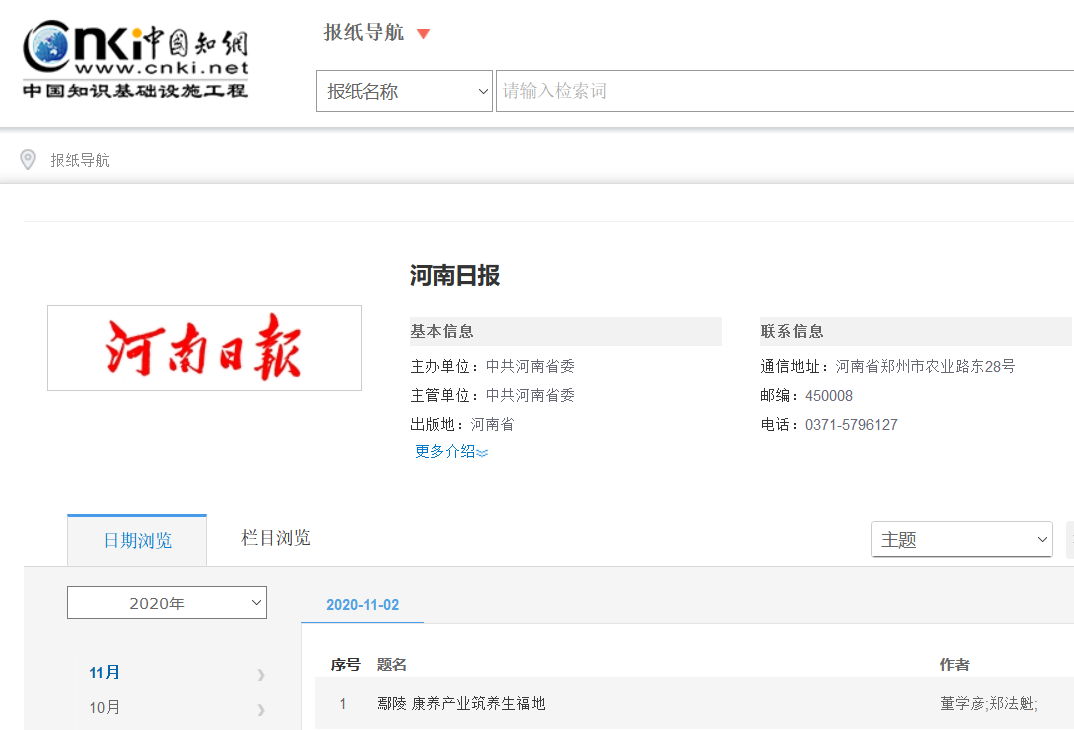Image resolution: width=1074 pixels, height=730 pixels.
Task: Open the 报纸名称 search field dropdown
Action: (x=404, y=91)
